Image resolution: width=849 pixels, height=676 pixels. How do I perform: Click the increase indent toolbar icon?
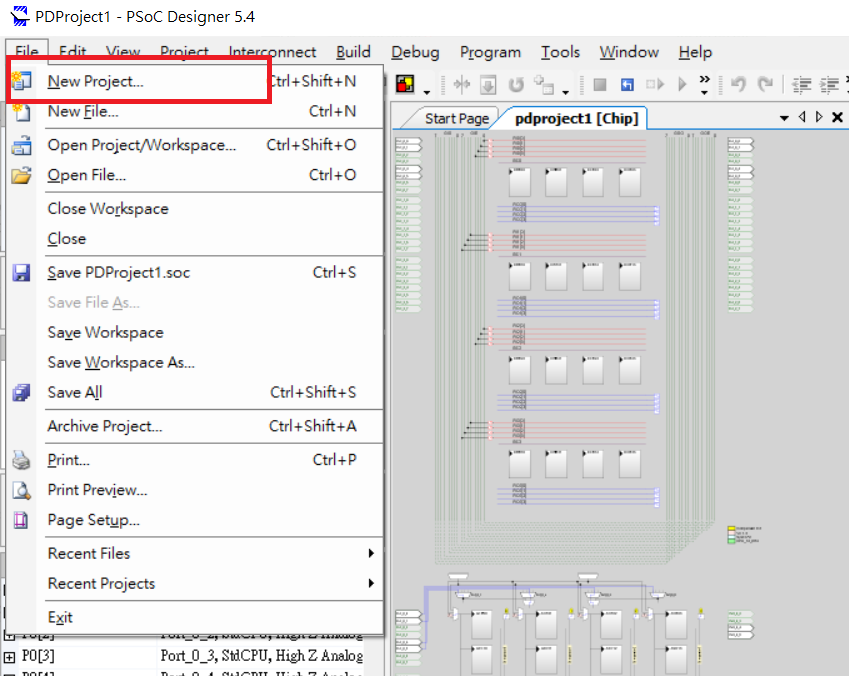830,84
